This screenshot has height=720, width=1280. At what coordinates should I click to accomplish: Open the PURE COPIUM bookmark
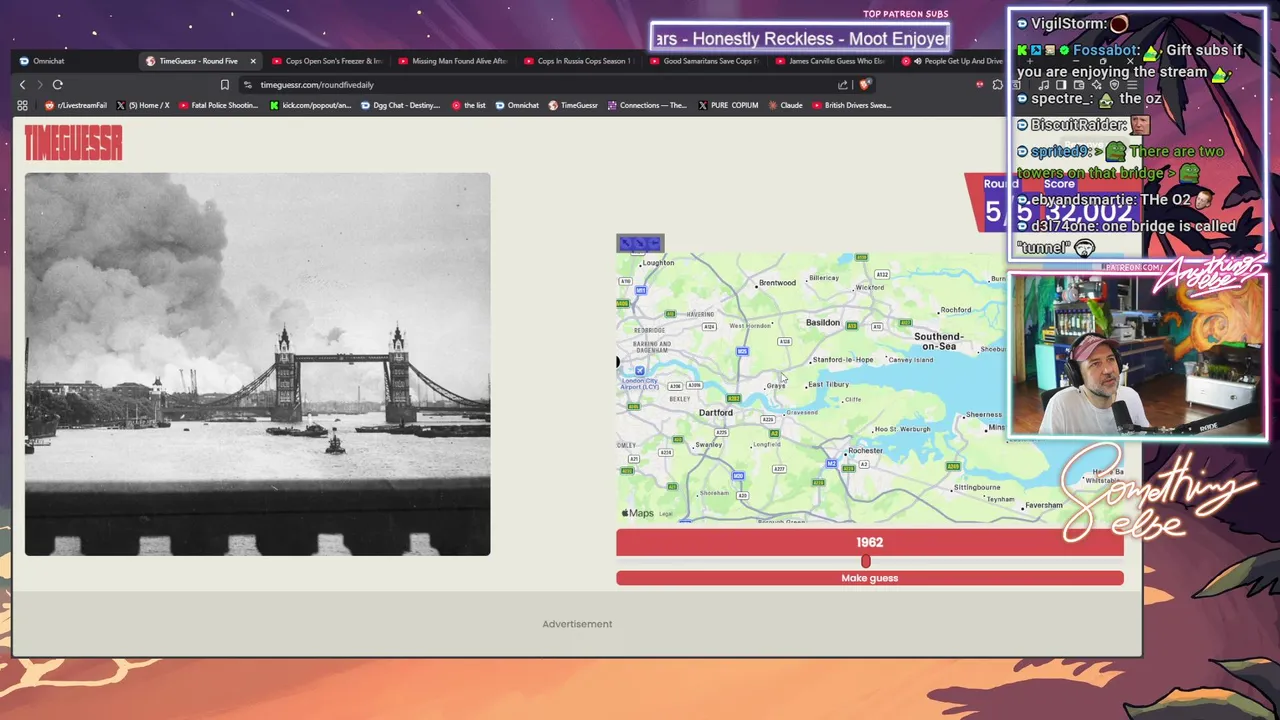[x=728, y=105]
